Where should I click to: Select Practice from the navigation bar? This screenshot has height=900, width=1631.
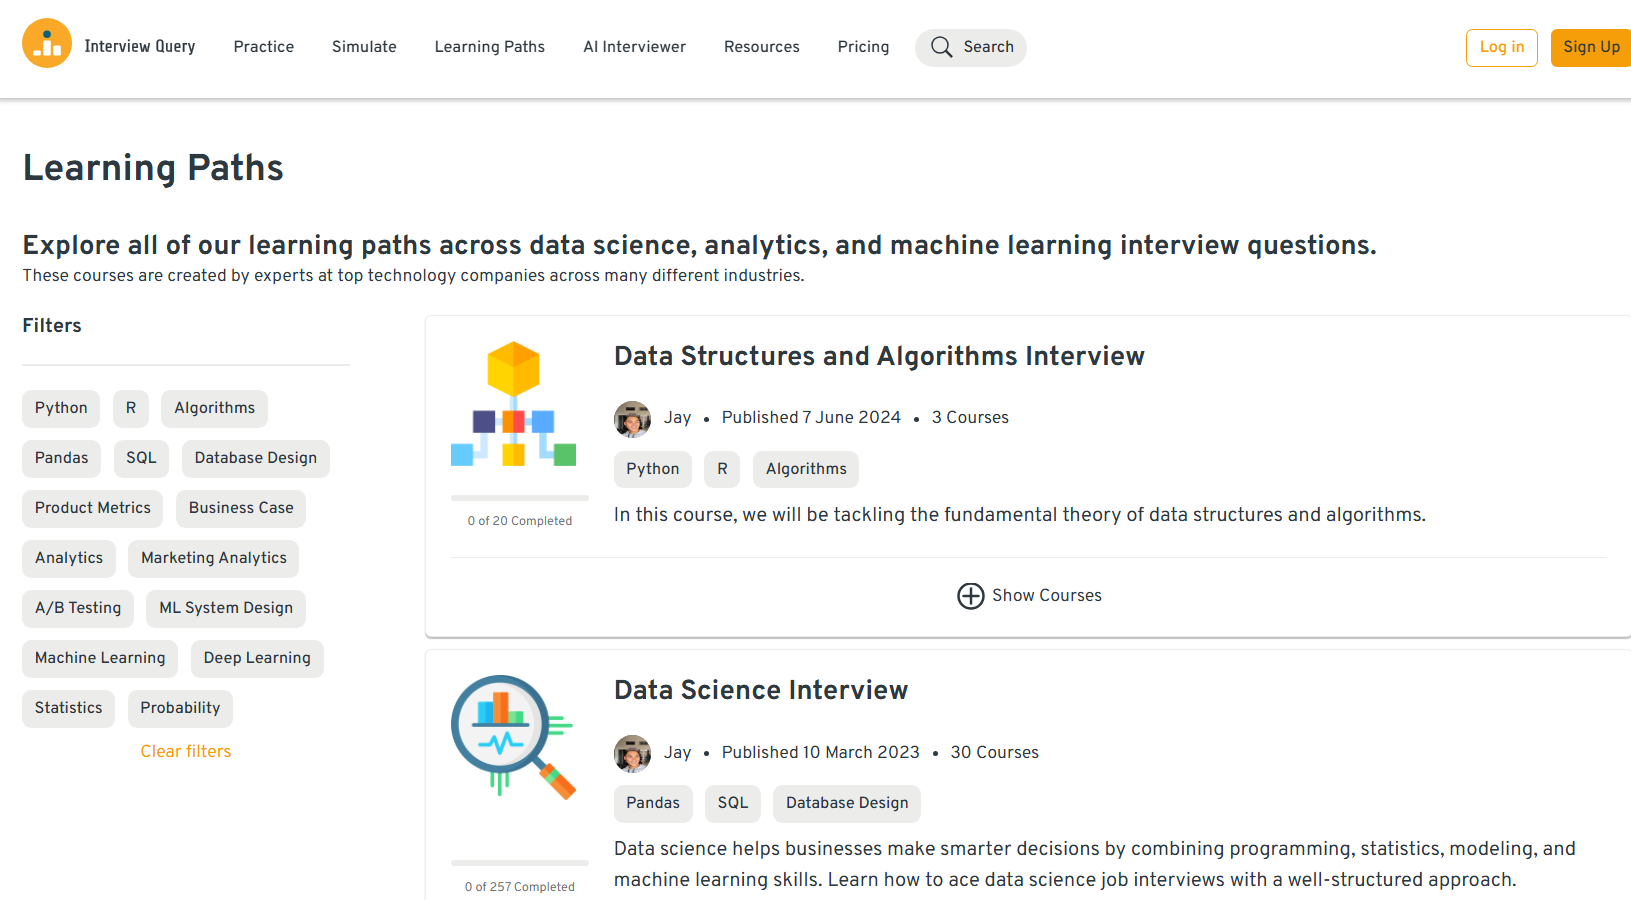(263, 47)
